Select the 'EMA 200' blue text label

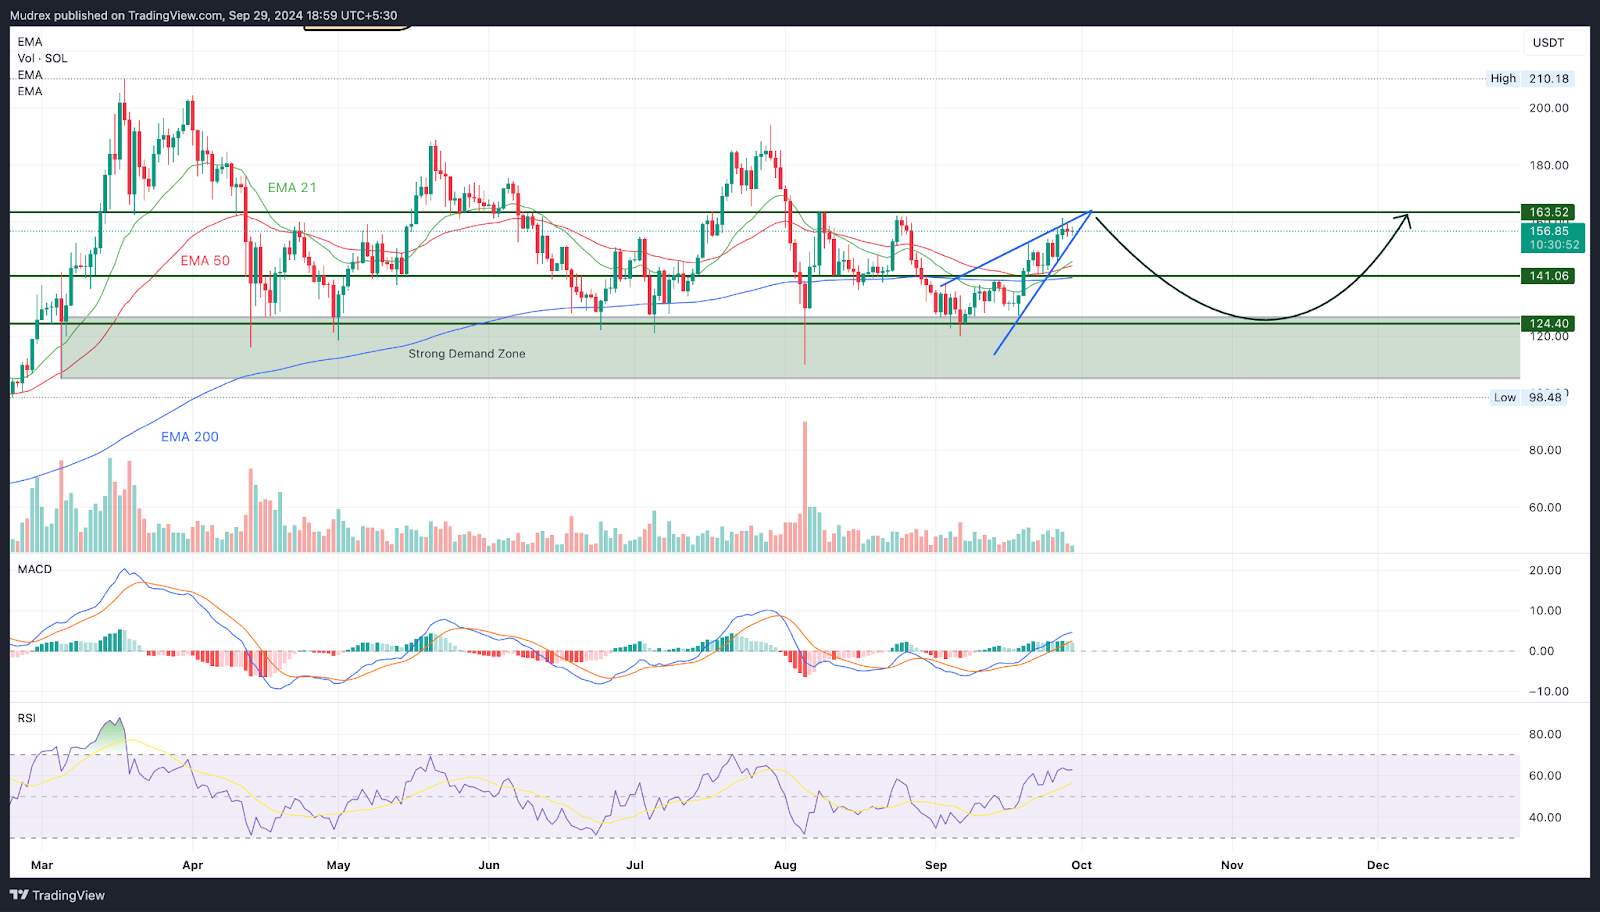[190, 437]
